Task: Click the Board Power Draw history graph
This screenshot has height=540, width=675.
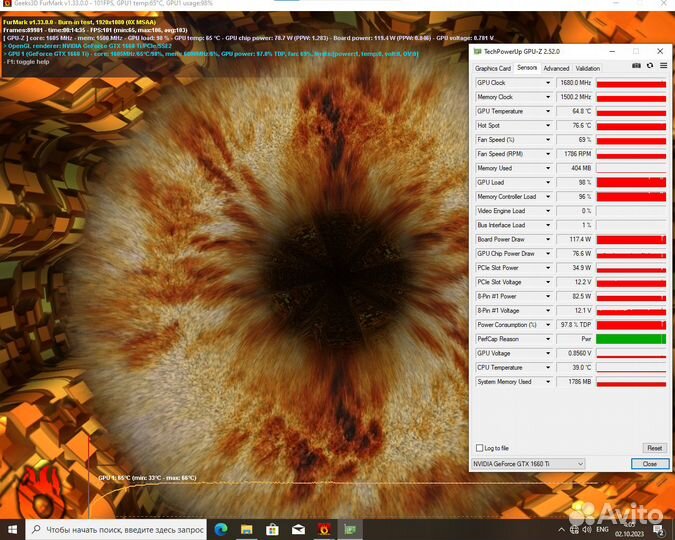Action: [x=631, y=239]
